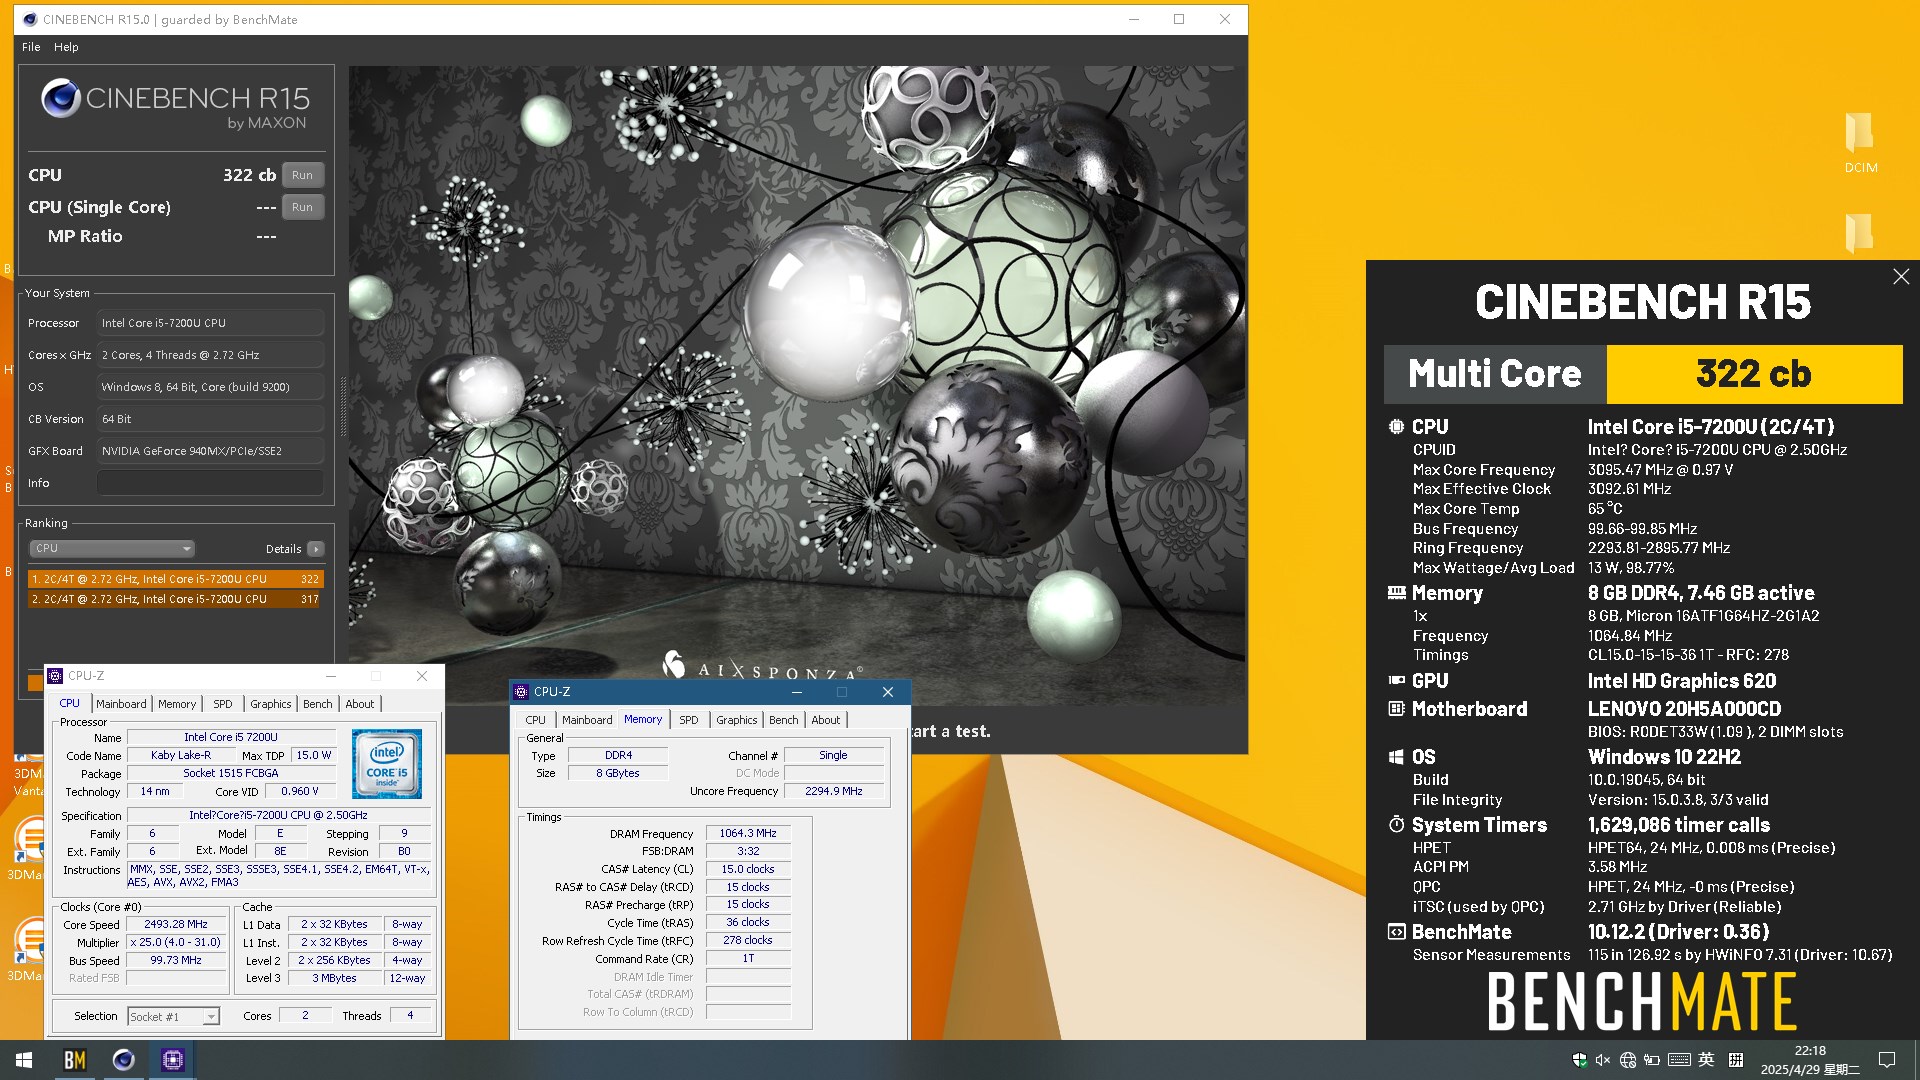
Task: Select ranking entry scoring 322
Action: [x=176, y=579]
